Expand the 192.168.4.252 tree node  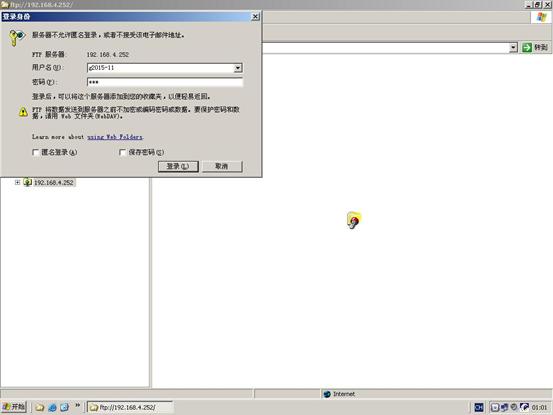tap(17, 182)
